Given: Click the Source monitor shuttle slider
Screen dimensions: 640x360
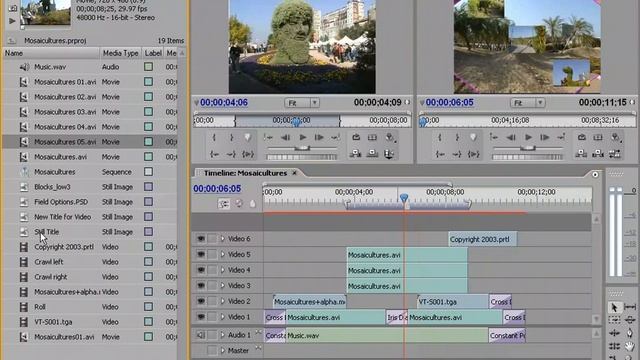Looking at the screenshot, I should coord(302,148).
